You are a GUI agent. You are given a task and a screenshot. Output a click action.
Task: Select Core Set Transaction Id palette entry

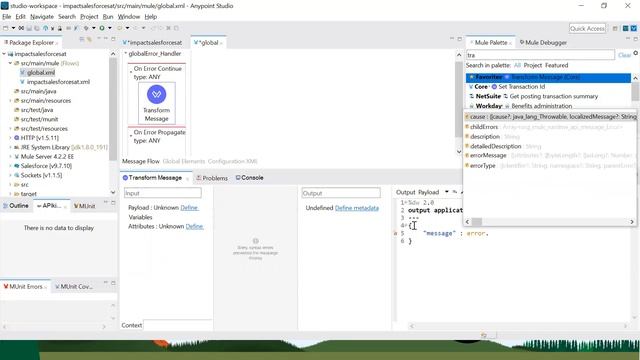pos(548,87)
